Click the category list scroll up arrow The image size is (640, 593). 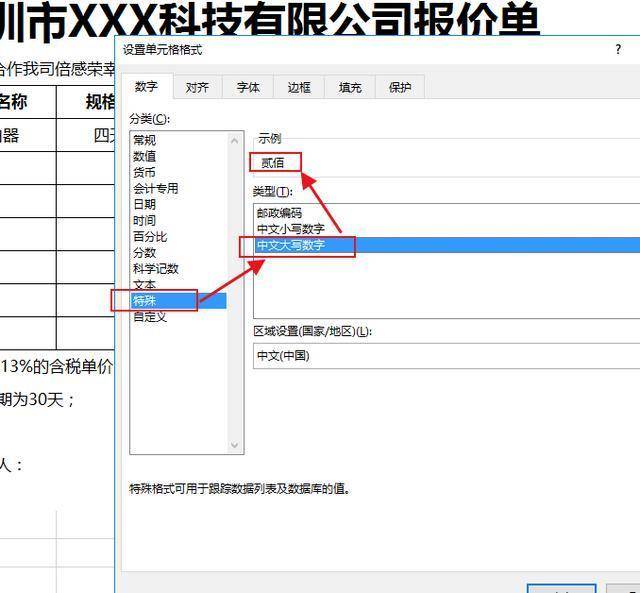pos(234,141)
